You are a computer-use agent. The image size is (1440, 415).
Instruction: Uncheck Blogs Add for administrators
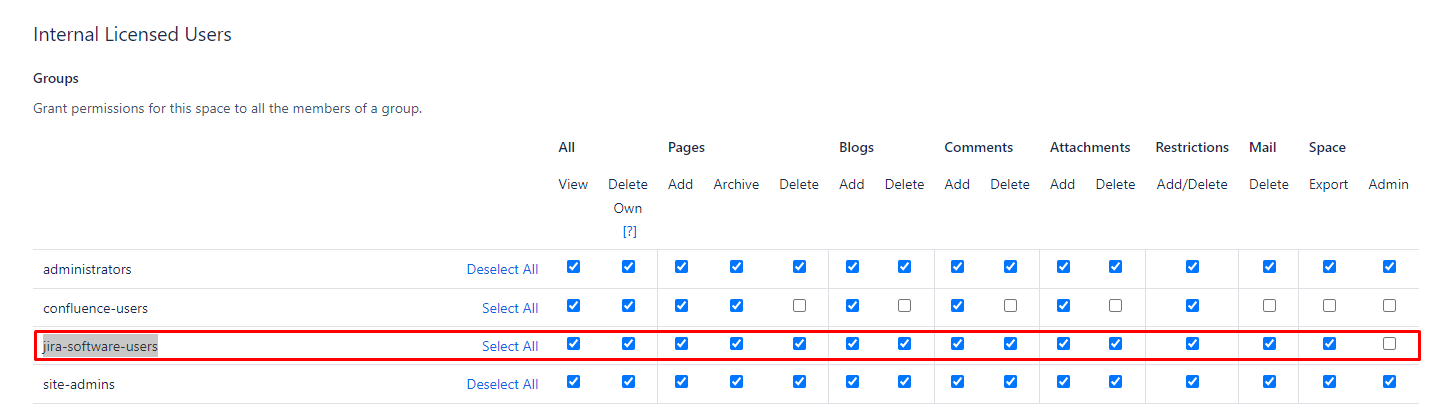pyautogui.click(x=852, y=267)
